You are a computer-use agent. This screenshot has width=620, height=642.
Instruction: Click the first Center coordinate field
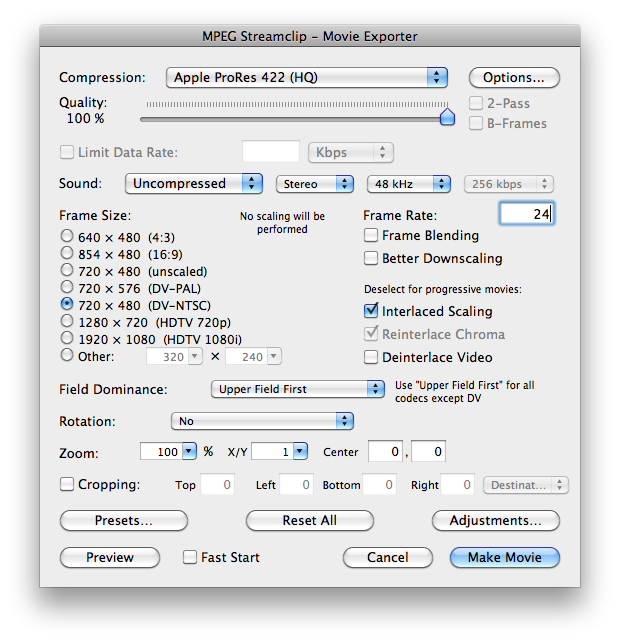[385, 451]
